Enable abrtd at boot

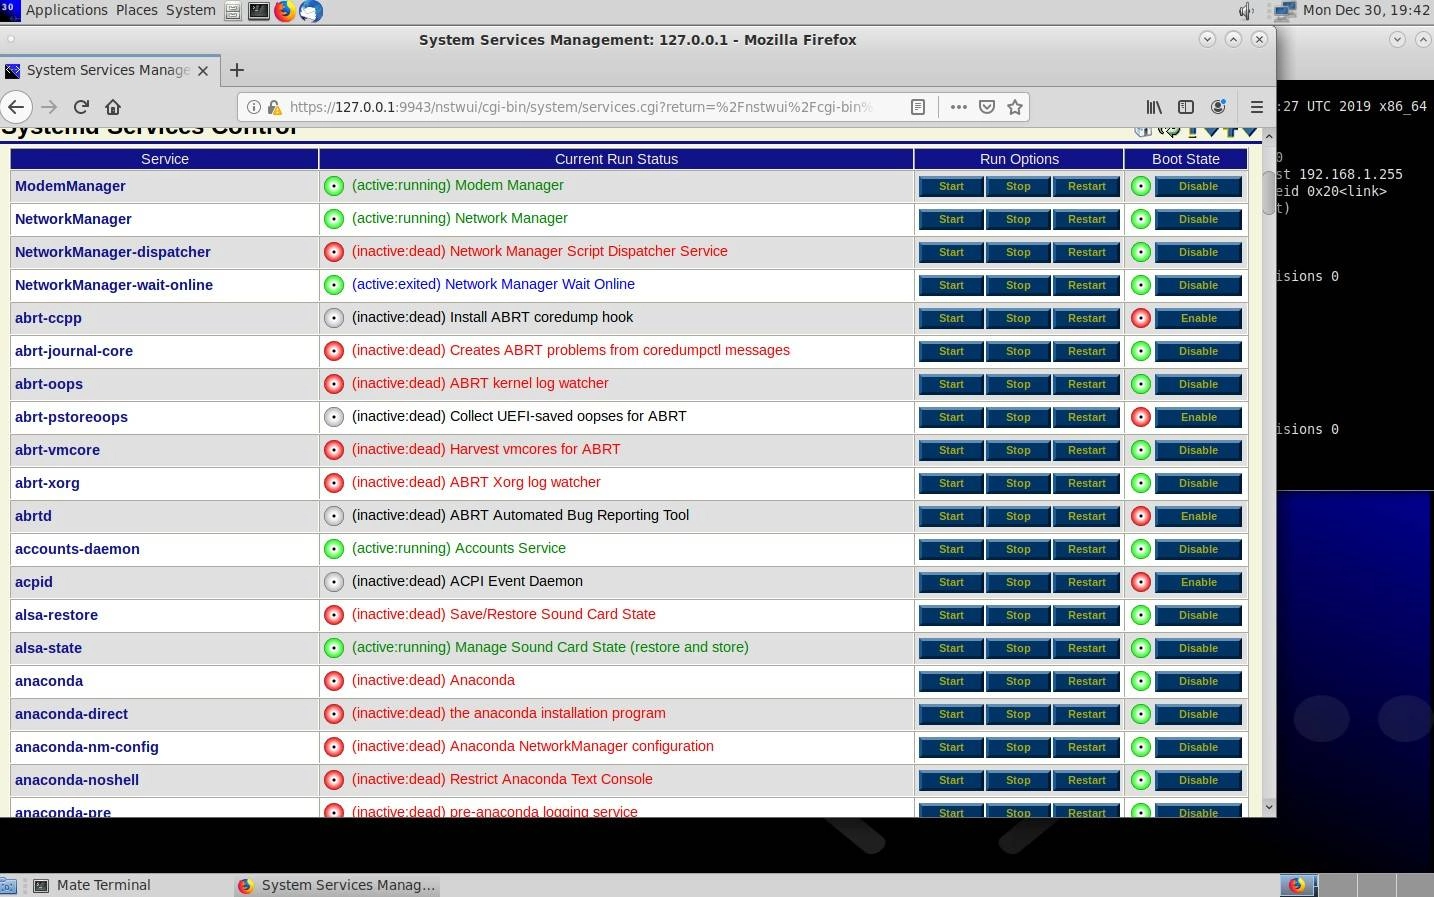[1198, 516]
